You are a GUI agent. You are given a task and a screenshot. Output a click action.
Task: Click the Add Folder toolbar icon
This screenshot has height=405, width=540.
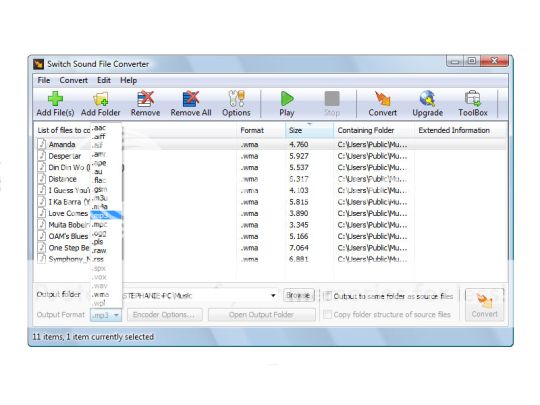coord(101,104)
